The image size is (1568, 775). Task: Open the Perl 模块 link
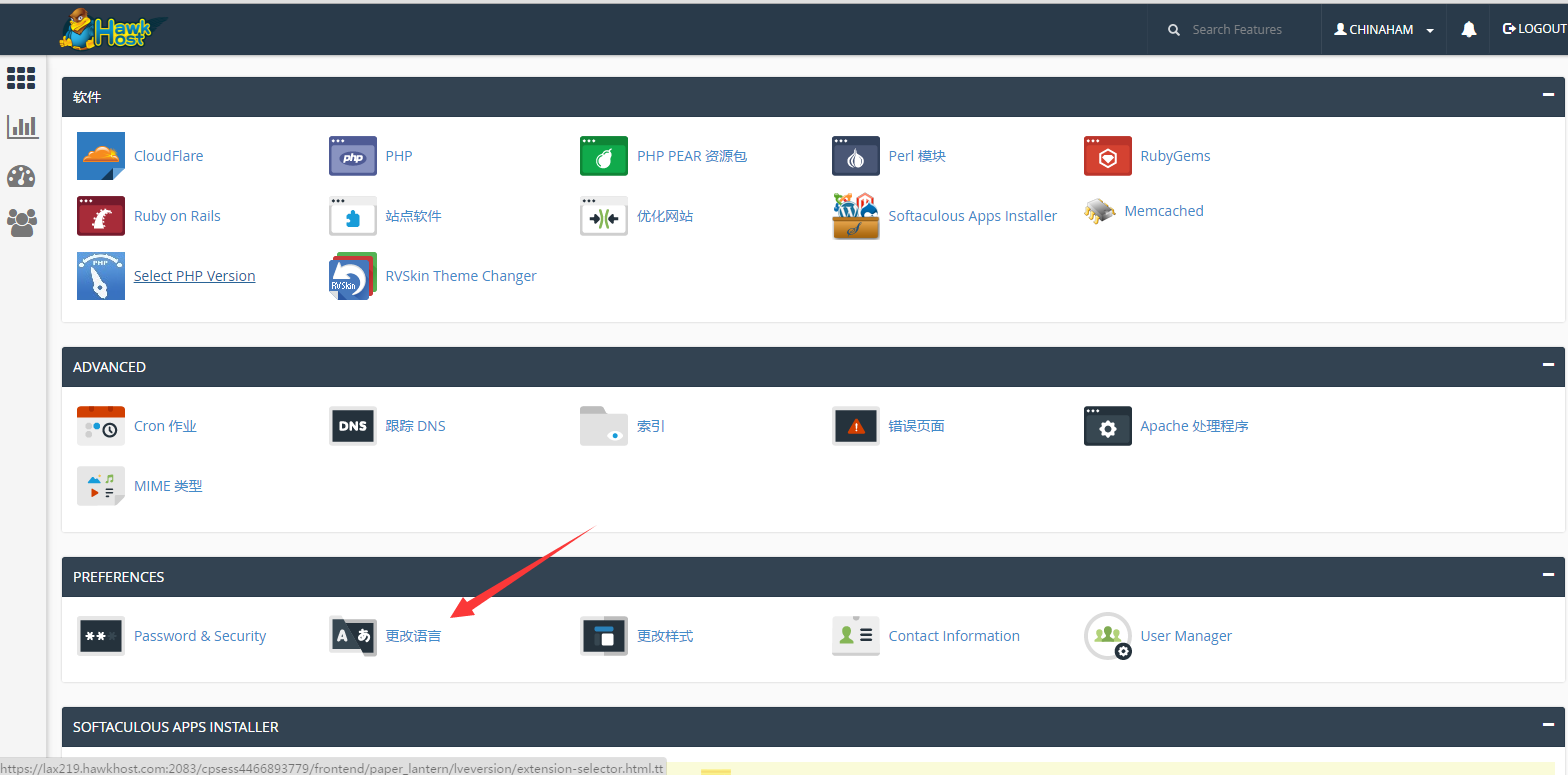click(x=917, y=156)
